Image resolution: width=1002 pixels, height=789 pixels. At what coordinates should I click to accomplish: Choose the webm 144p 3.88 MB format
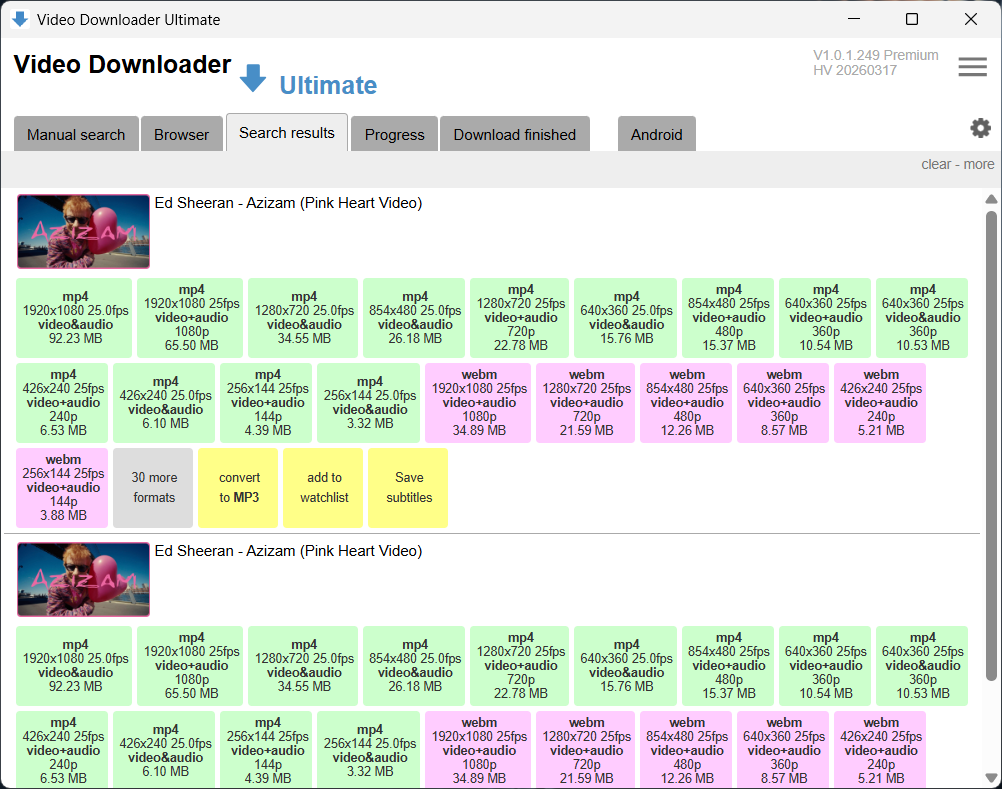point(62,487)
